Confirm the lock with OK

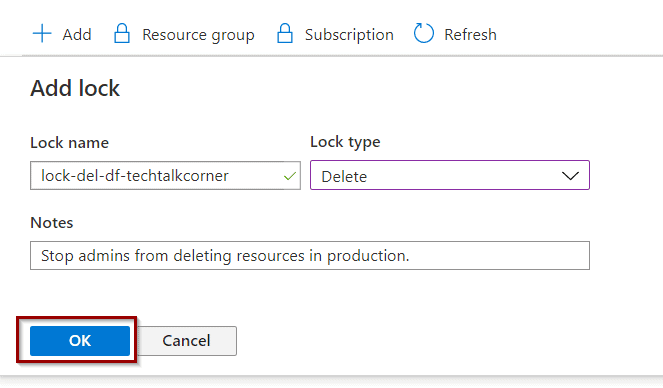[x=80, y=341]
